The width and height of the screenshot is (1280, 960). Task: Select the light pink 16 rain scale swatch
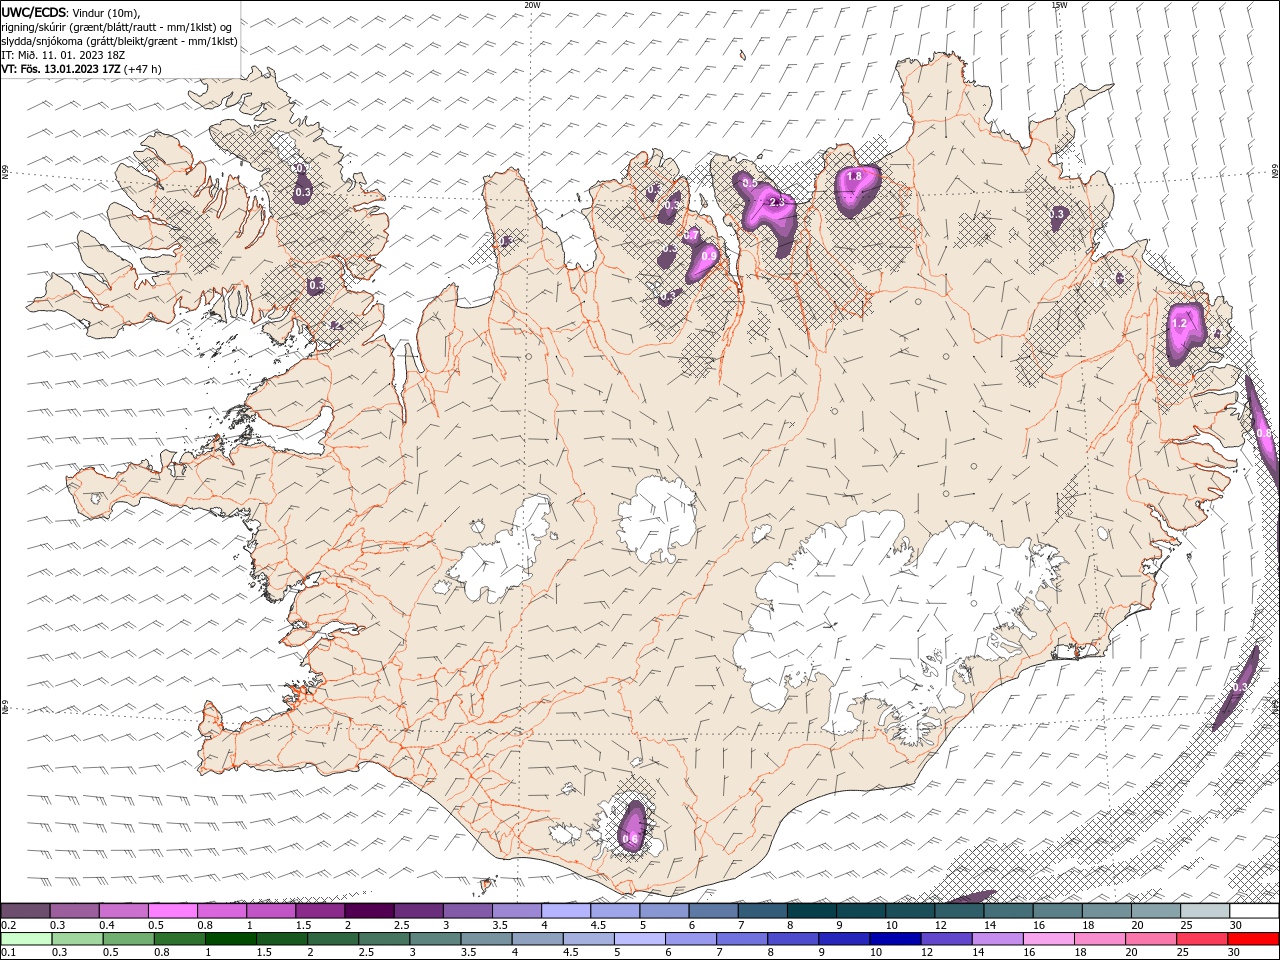[1049, 939]
